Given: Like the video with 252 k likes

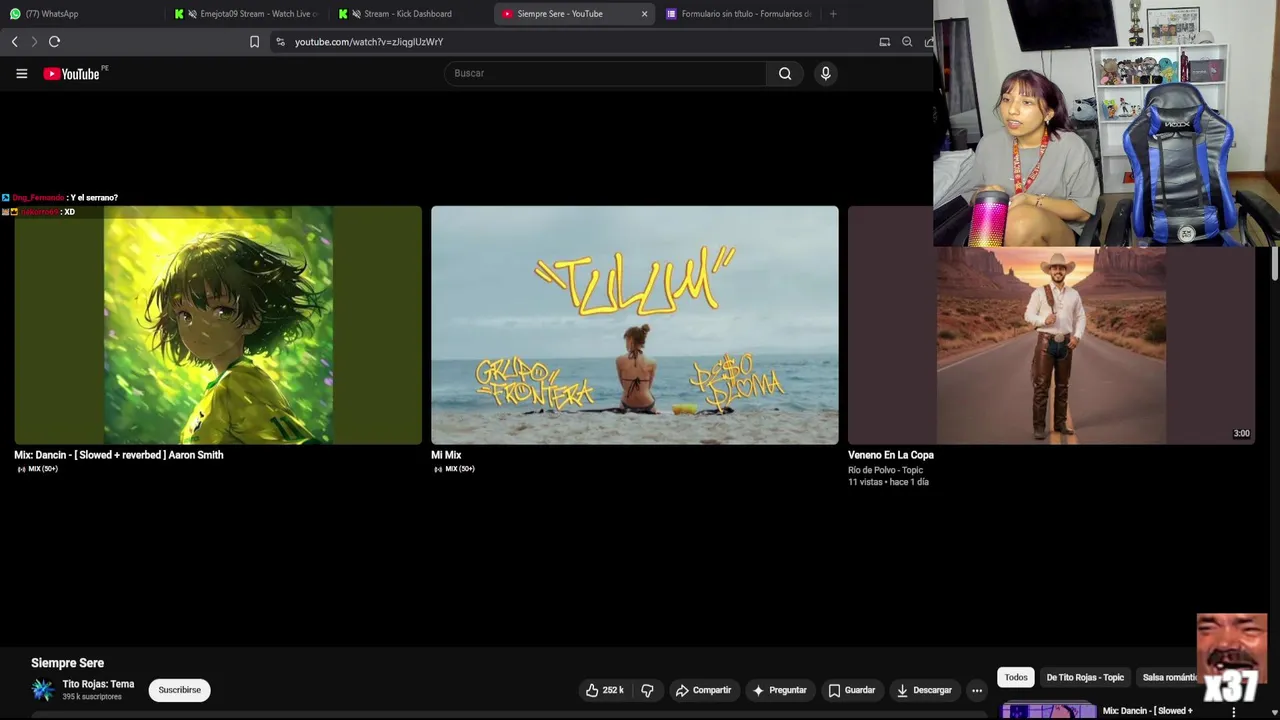Looking at the screenshot, I should [x=604, y=690].
